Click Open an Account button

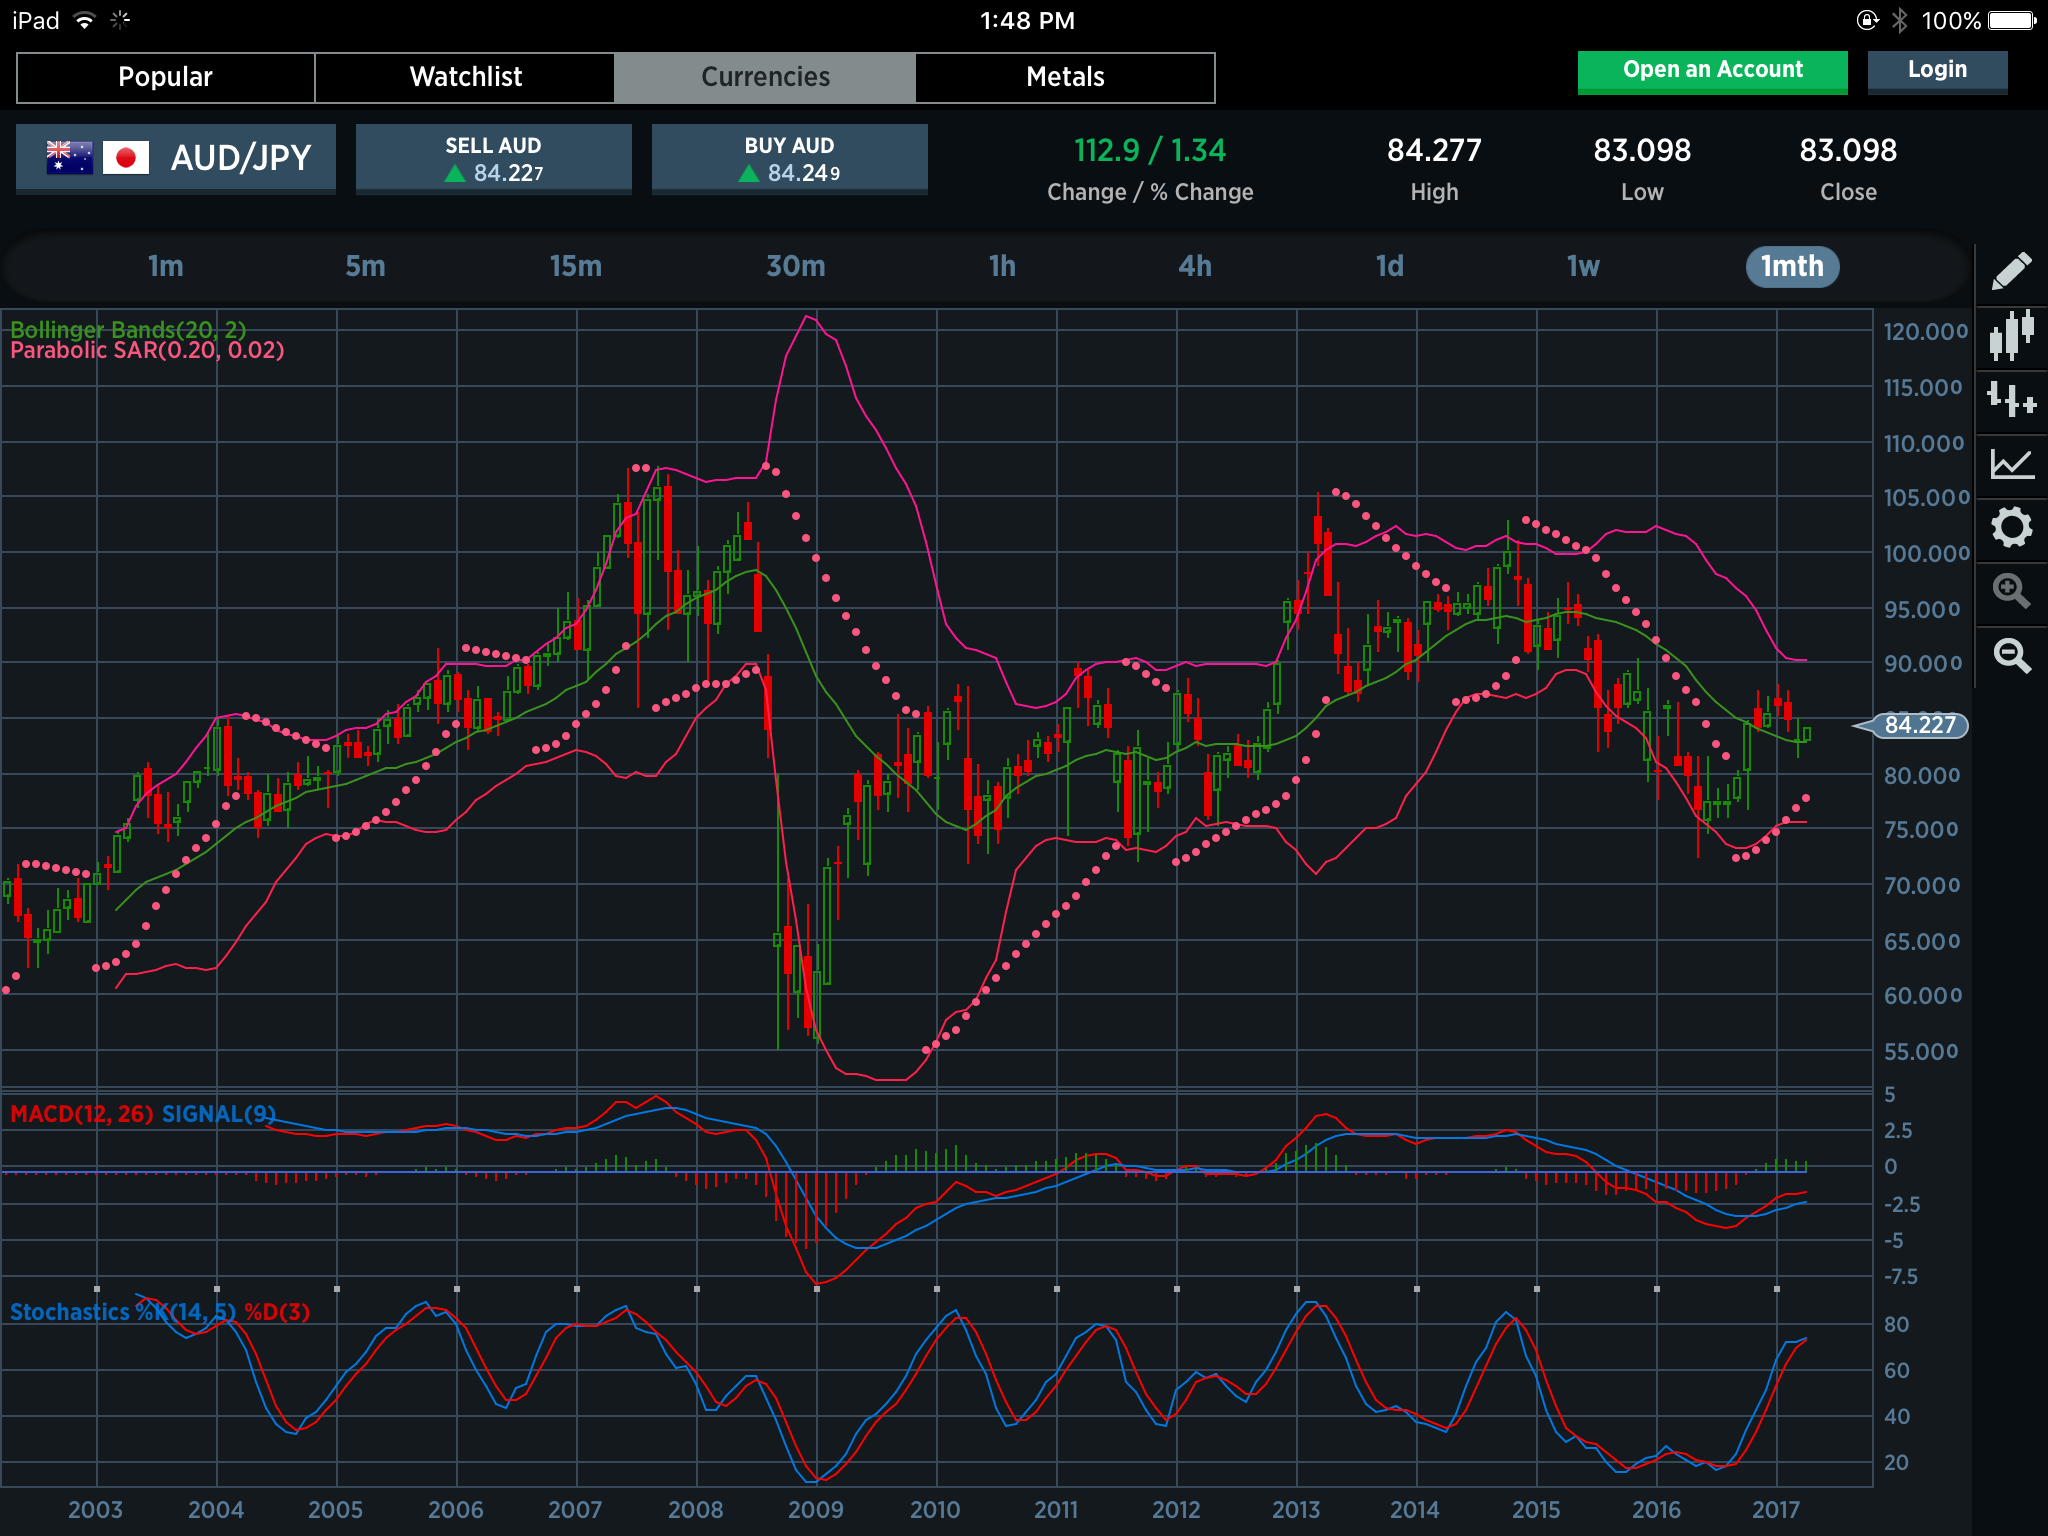click(x=1712, y=72)
